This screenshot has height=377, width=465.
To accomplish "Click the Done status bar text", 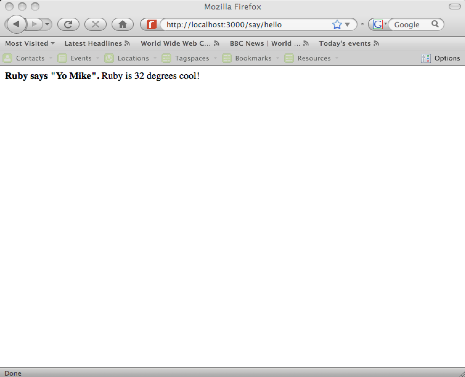I will point(13,373).
